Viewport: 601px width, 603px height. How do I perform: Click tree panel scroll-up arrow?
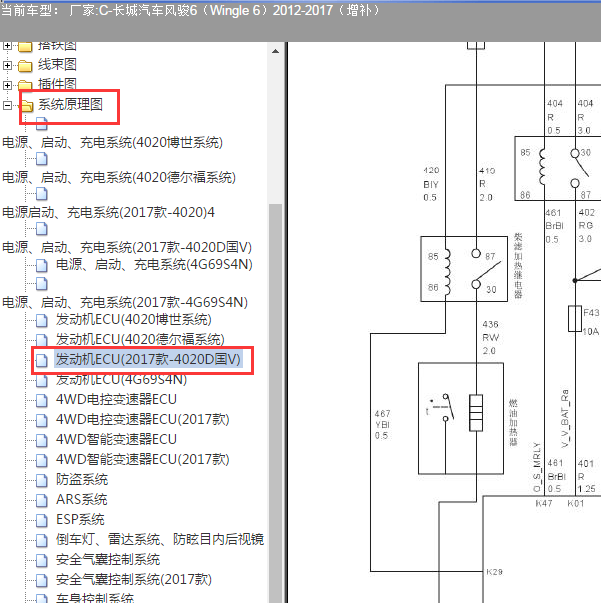point(275,51)
